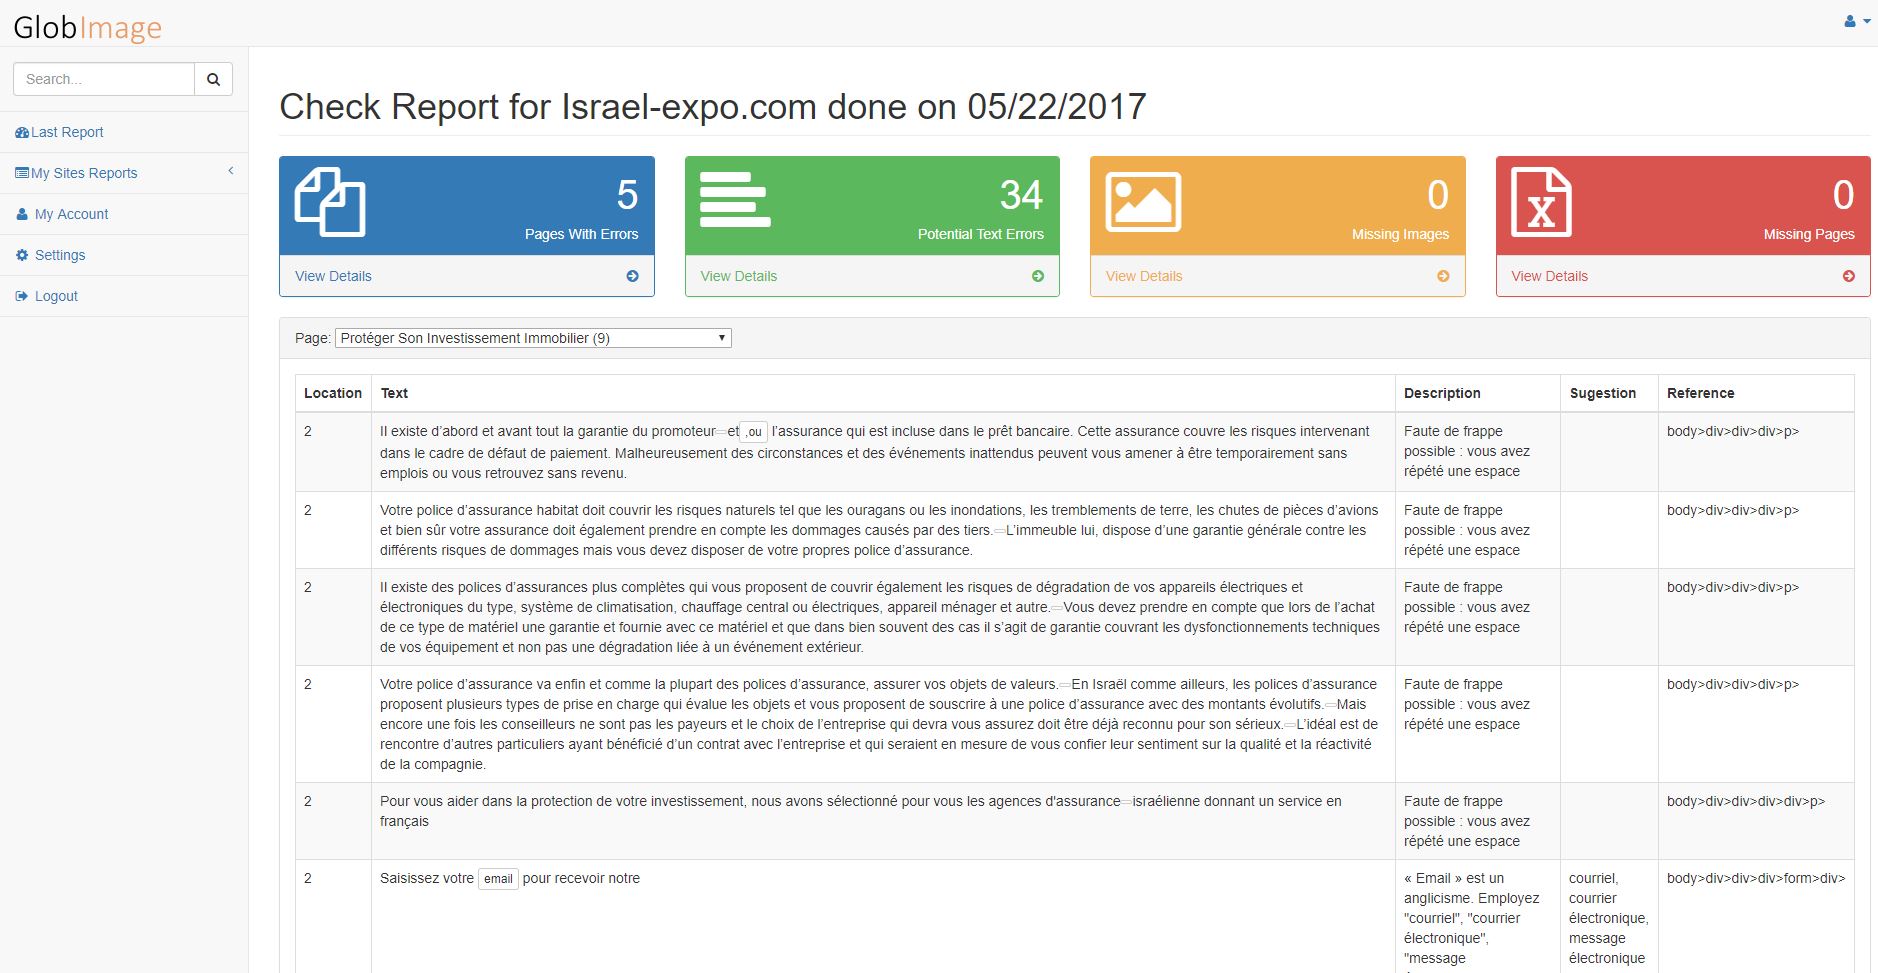This screenshot has width=1878, height=973.
Task: View Details for Missing Images
Action: pyautogui.click(x=1144, y=276)
